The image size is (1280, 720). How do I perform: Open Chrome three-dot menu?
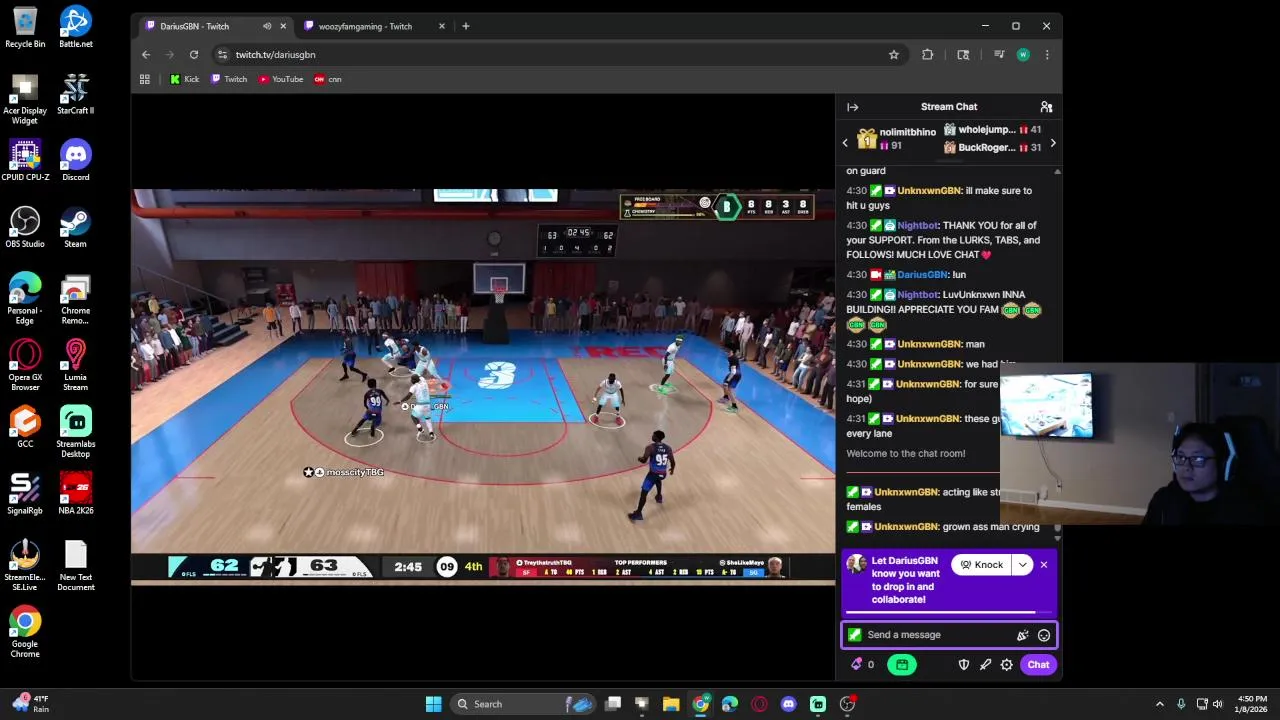1047,55
